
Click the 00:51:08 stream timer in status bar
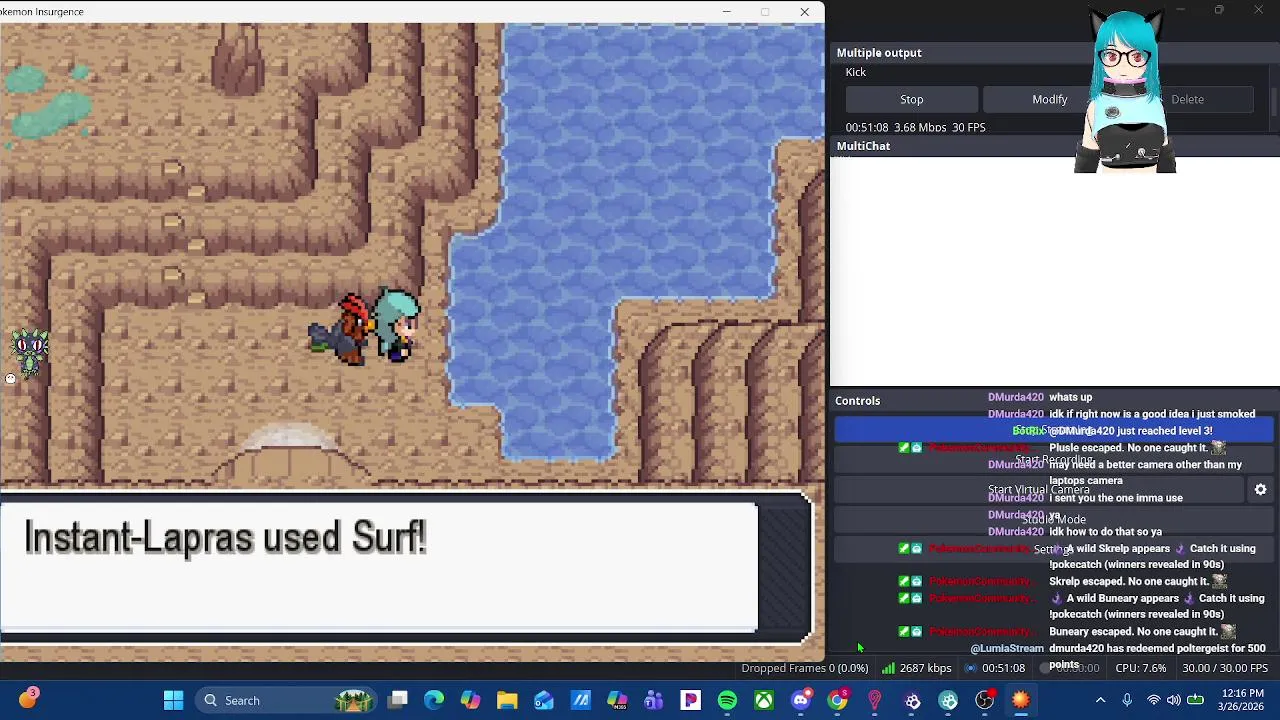[1003, 668]
